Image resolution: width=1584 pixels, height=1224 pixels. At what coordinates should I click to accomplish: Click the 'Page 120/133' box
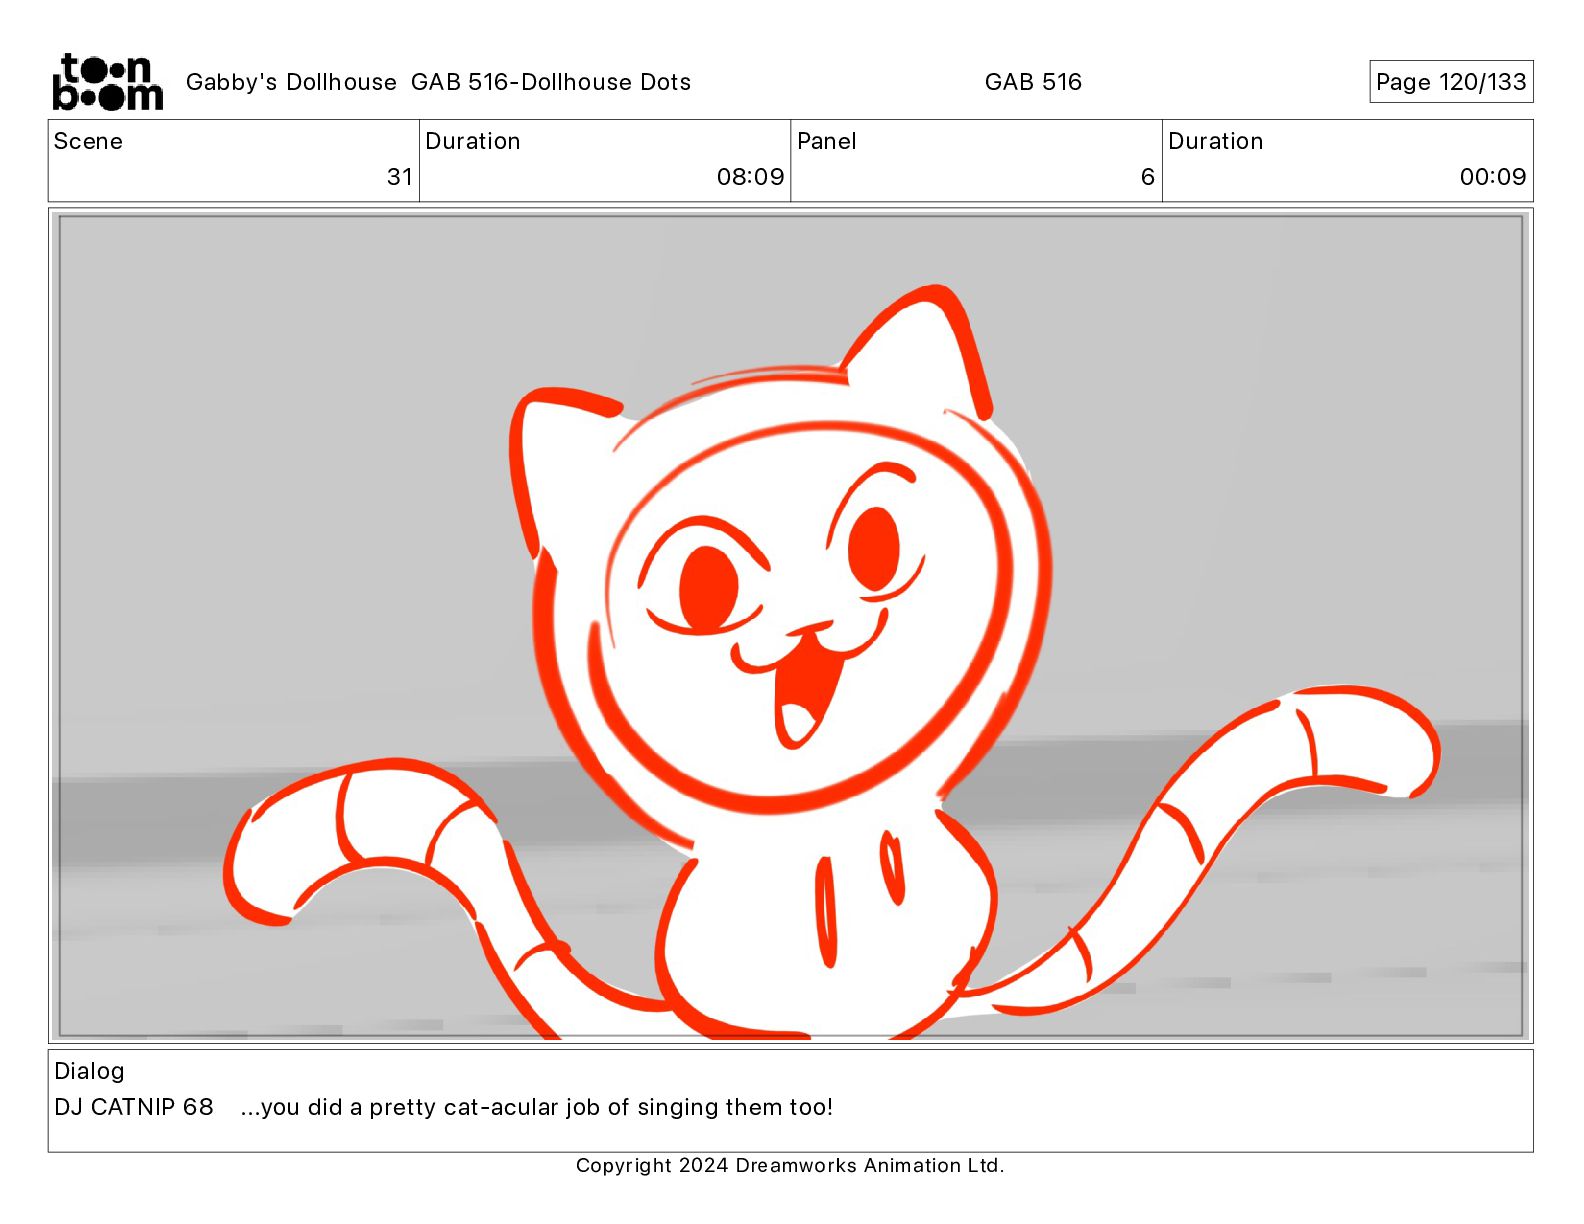click(1451, 82)
